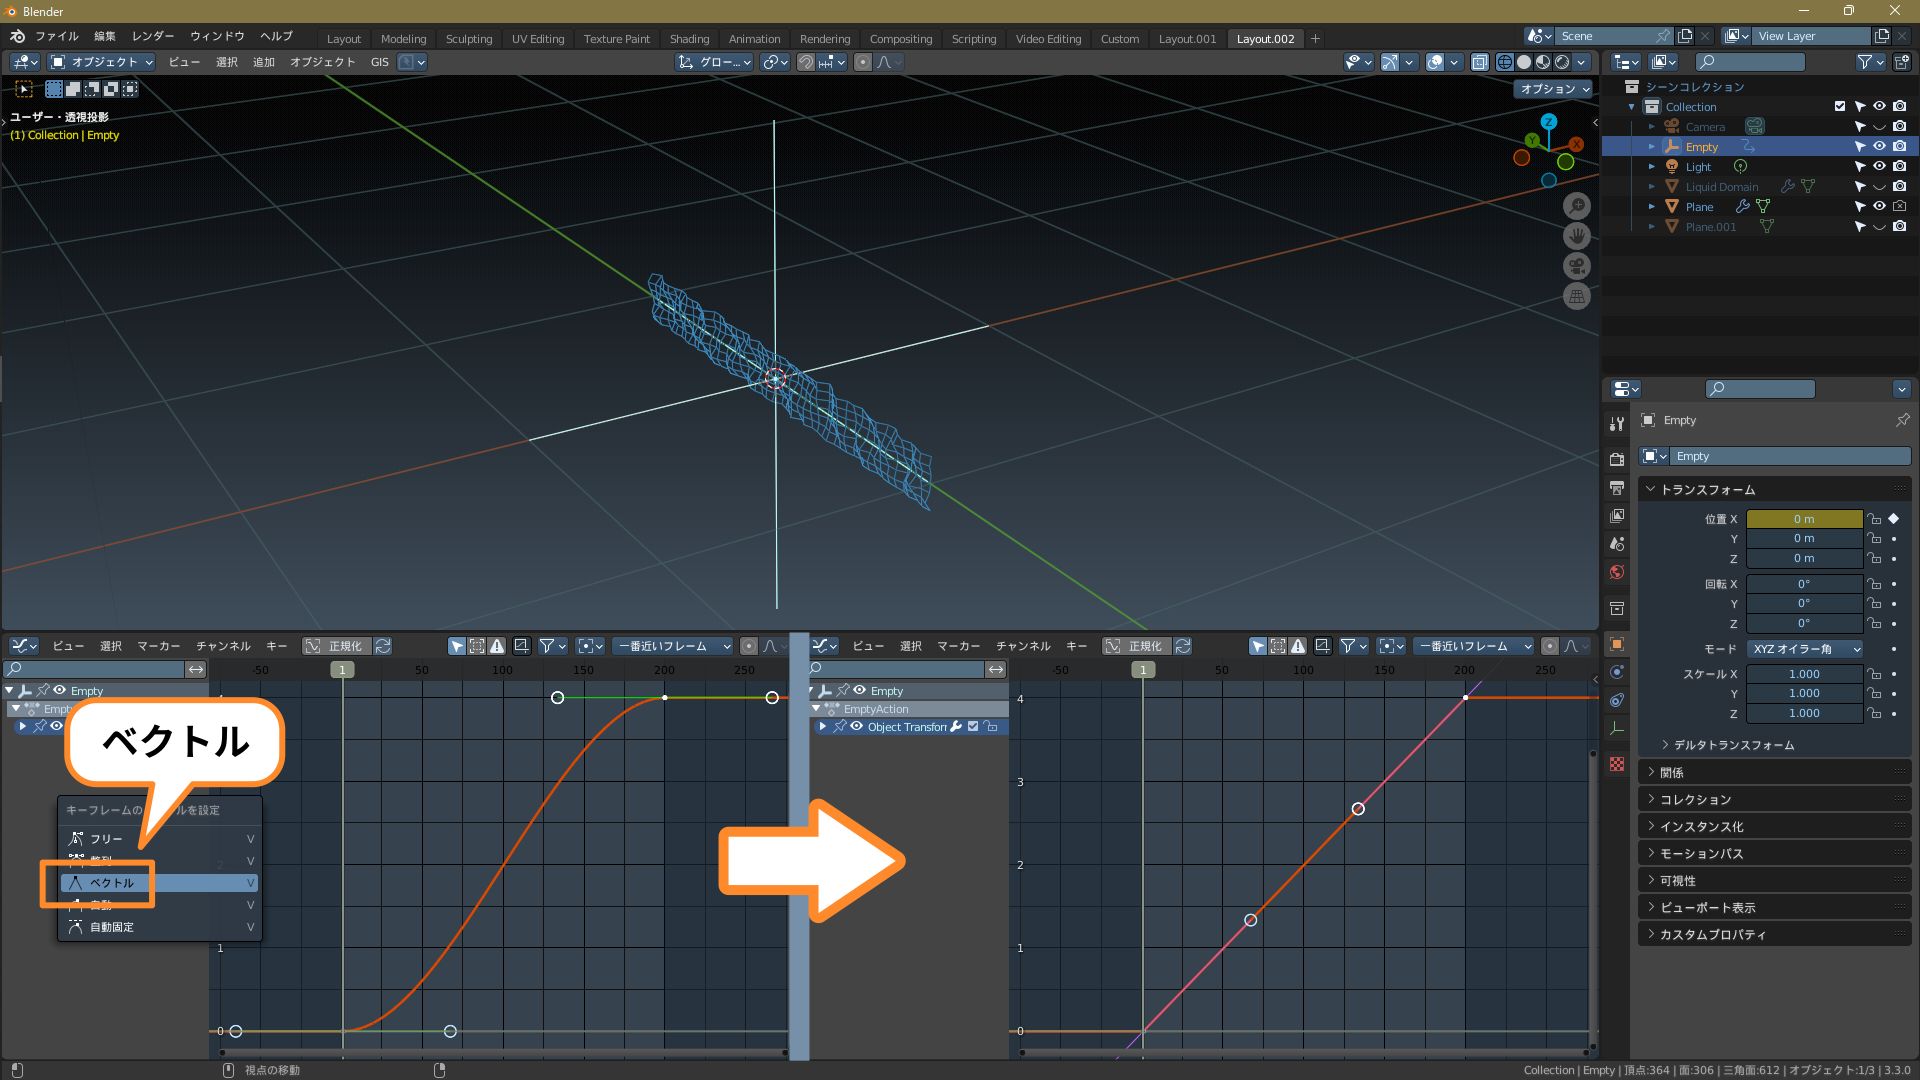
Task: Toggle normalize (正規化) in left graph editor
Action: 336,646
